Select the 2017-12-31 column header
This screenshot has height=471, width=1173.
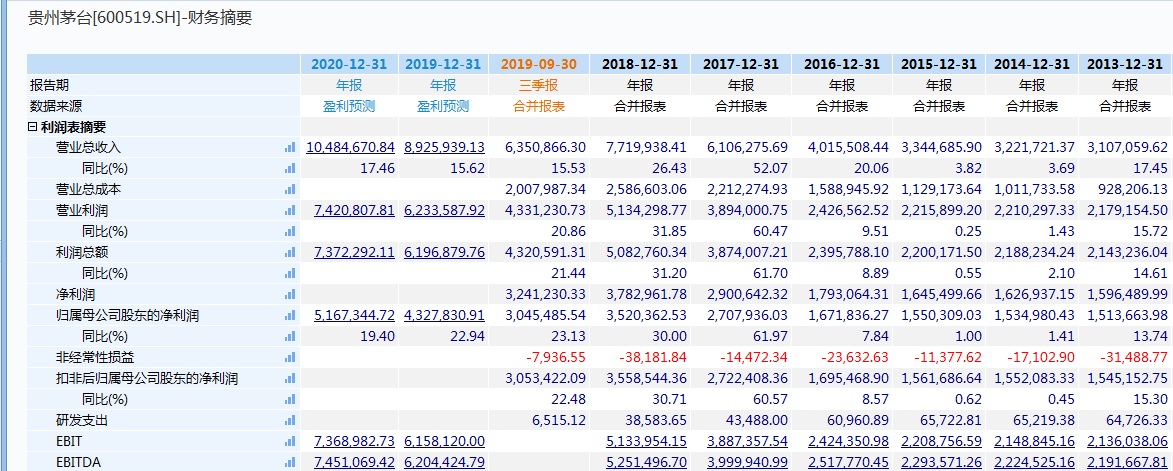pyautogui.click(x=741, y=64)
